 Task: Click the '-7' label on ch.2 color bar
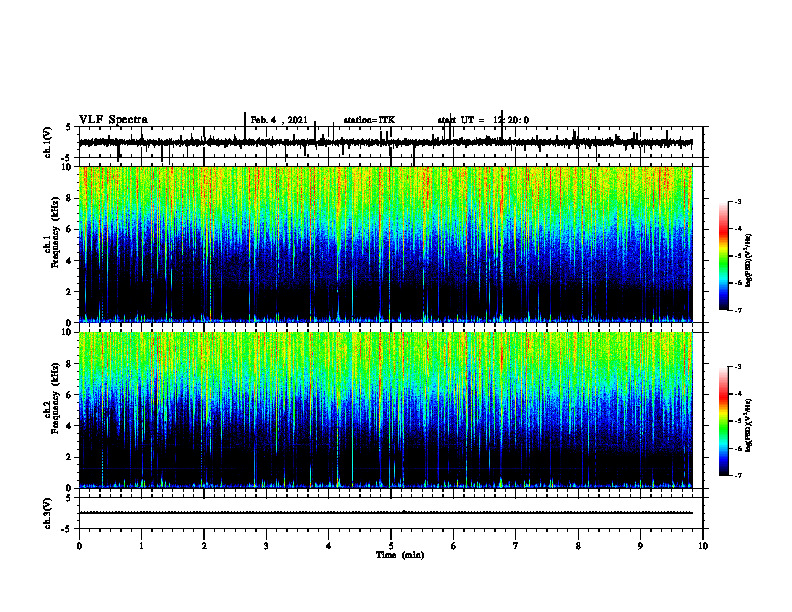tap(737, 475)
